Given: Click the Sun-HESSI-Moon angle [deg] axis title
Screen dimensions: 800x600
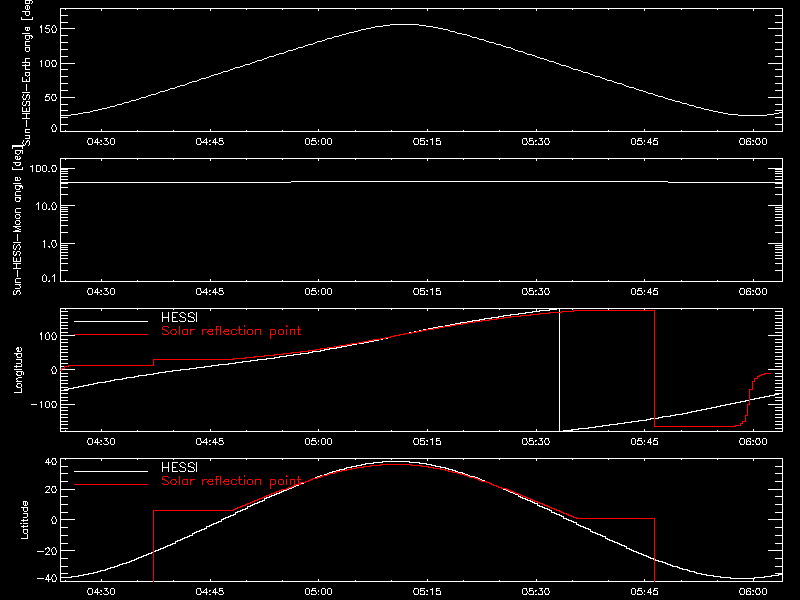Looking at the screenshot, I should coord(17,220).
